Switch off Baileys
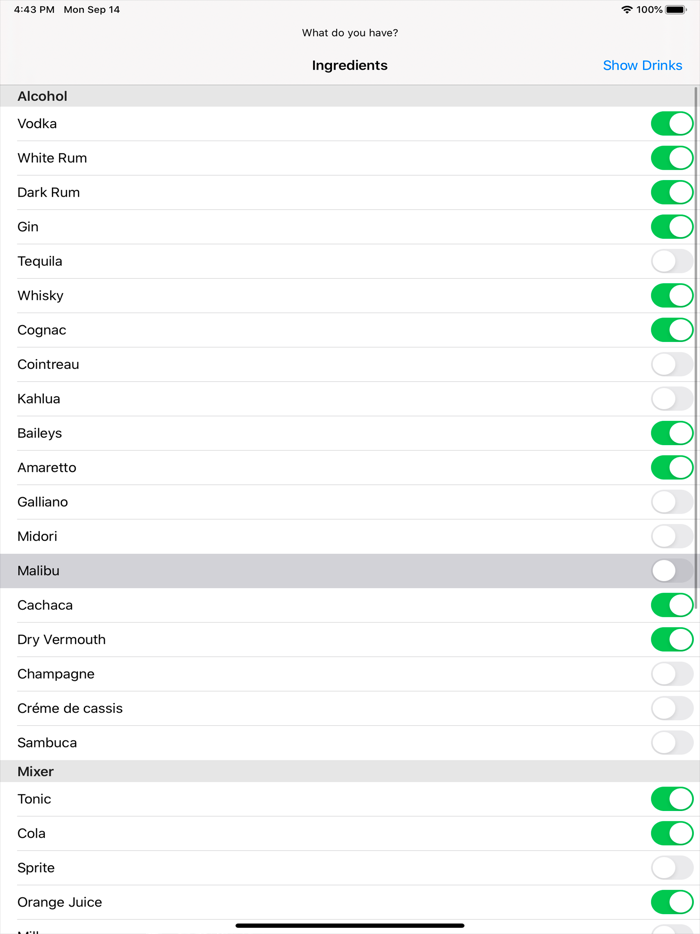The height and width of the screenshot is (934, 700). point(672,433)
